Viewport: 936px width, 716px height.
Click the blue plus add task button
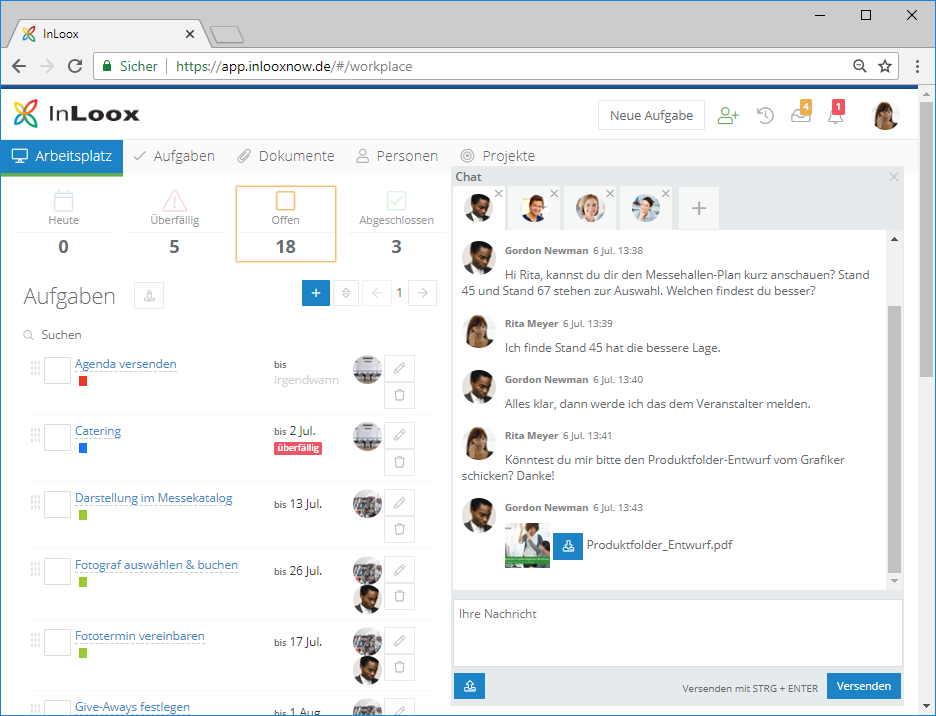[316, 293]
